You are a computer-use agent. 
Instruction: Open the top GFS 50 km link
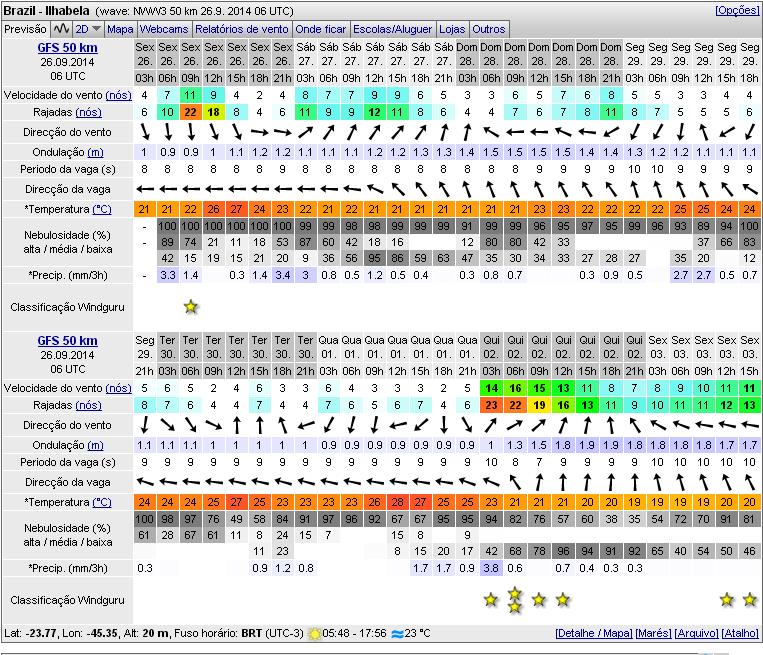(67, 48)
